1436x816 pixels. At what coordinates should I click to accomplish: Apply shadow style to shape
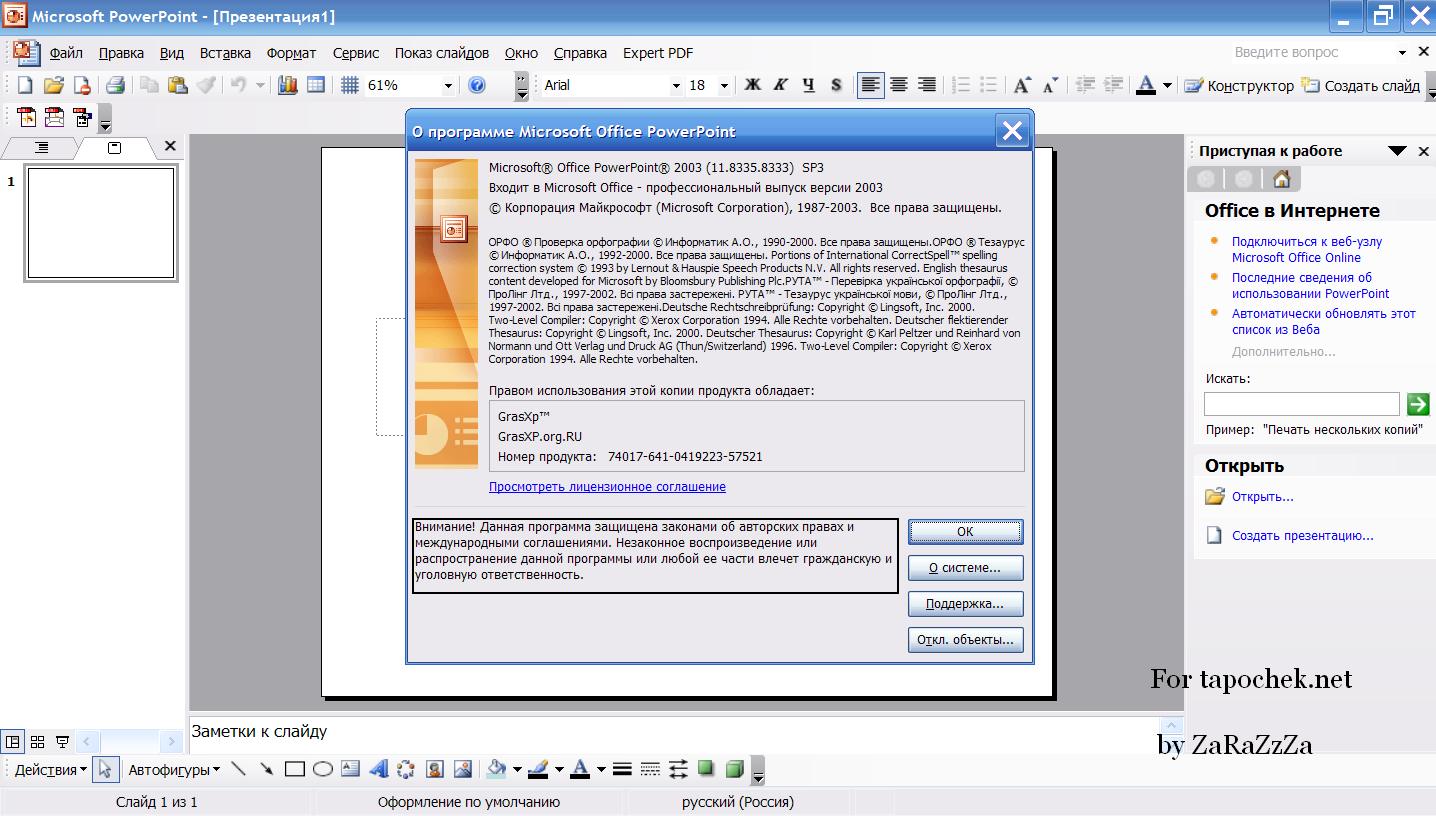click(706, 769)
